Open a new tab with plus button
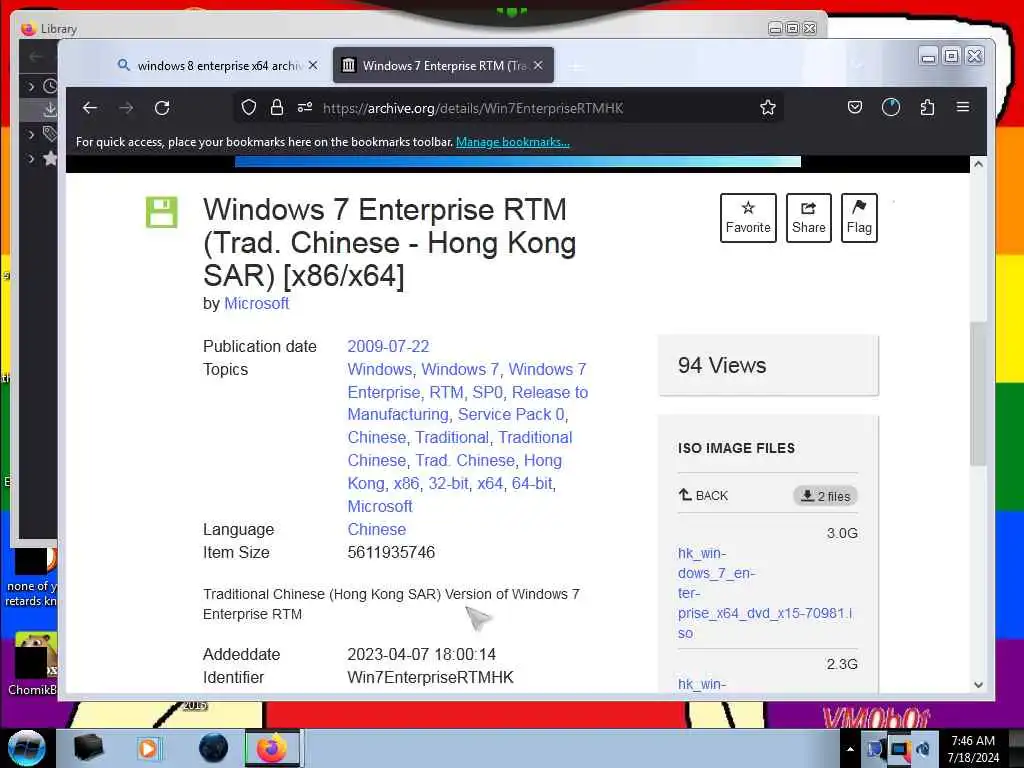The height and width of the screenshot is (768, 1024). pyautogui.click(x=575, y=66)
